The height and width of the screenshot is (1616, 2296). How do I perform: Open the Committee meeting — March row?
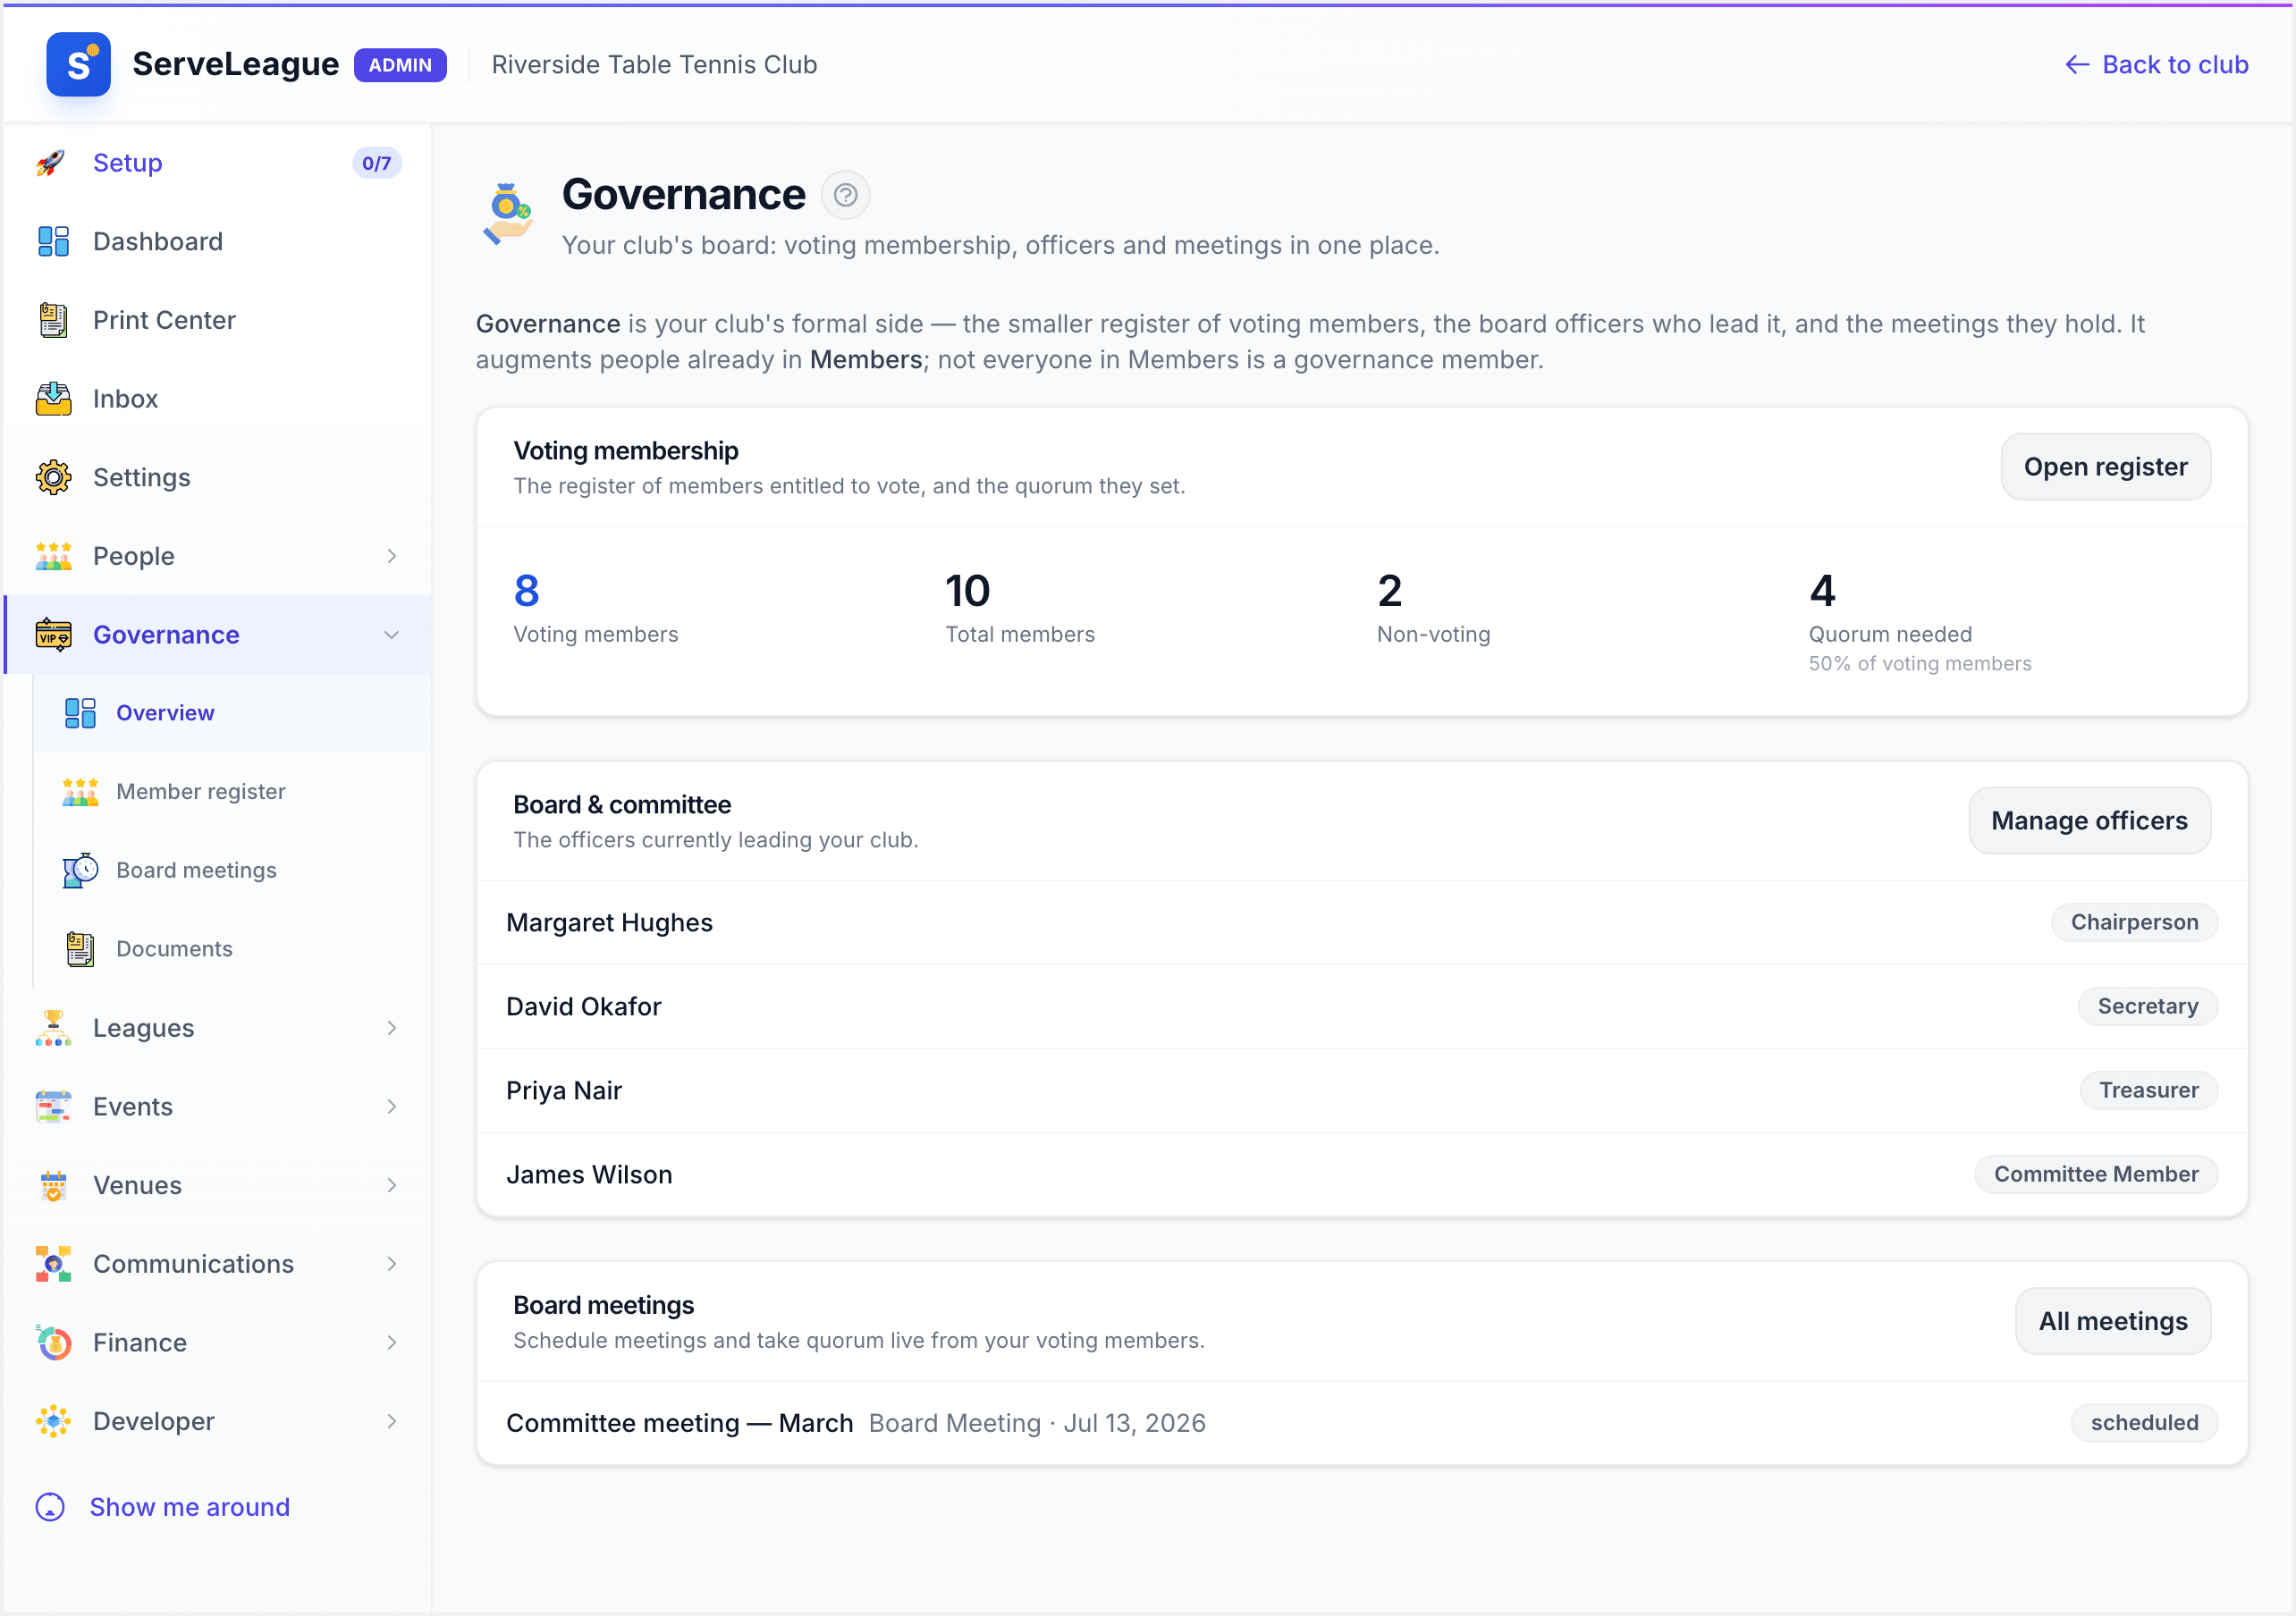[1362, 1423]
